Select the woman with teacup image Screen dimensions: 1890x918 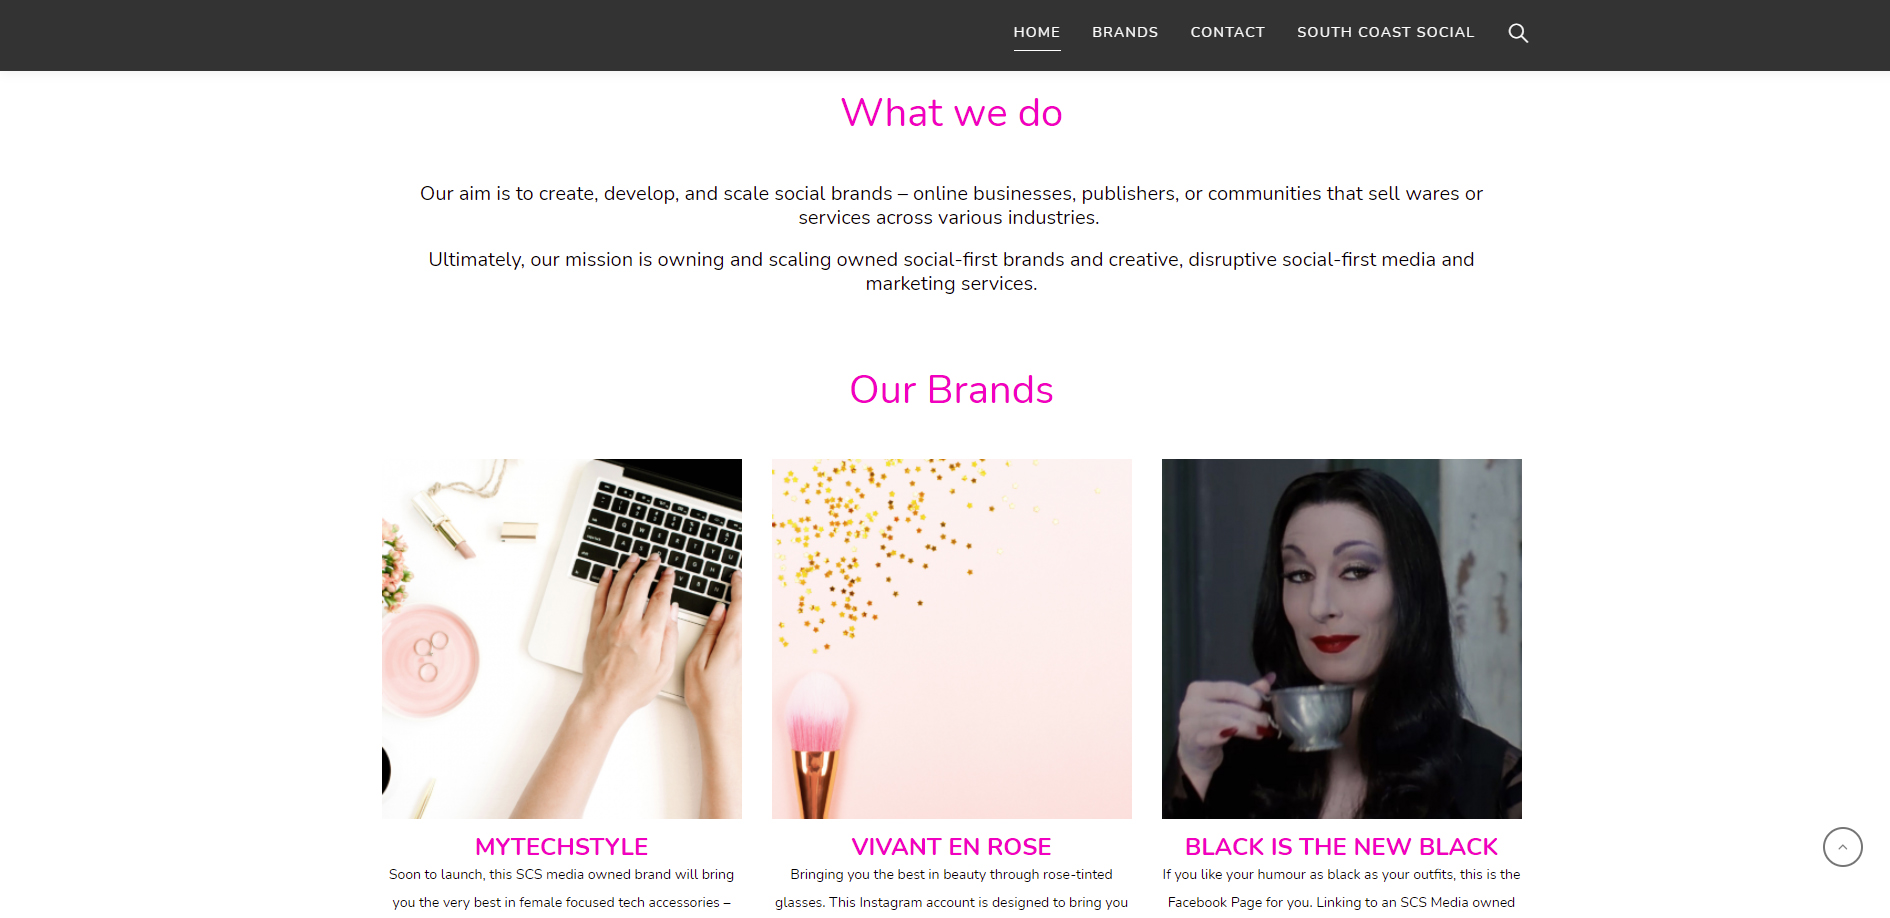click(1342, 639)
